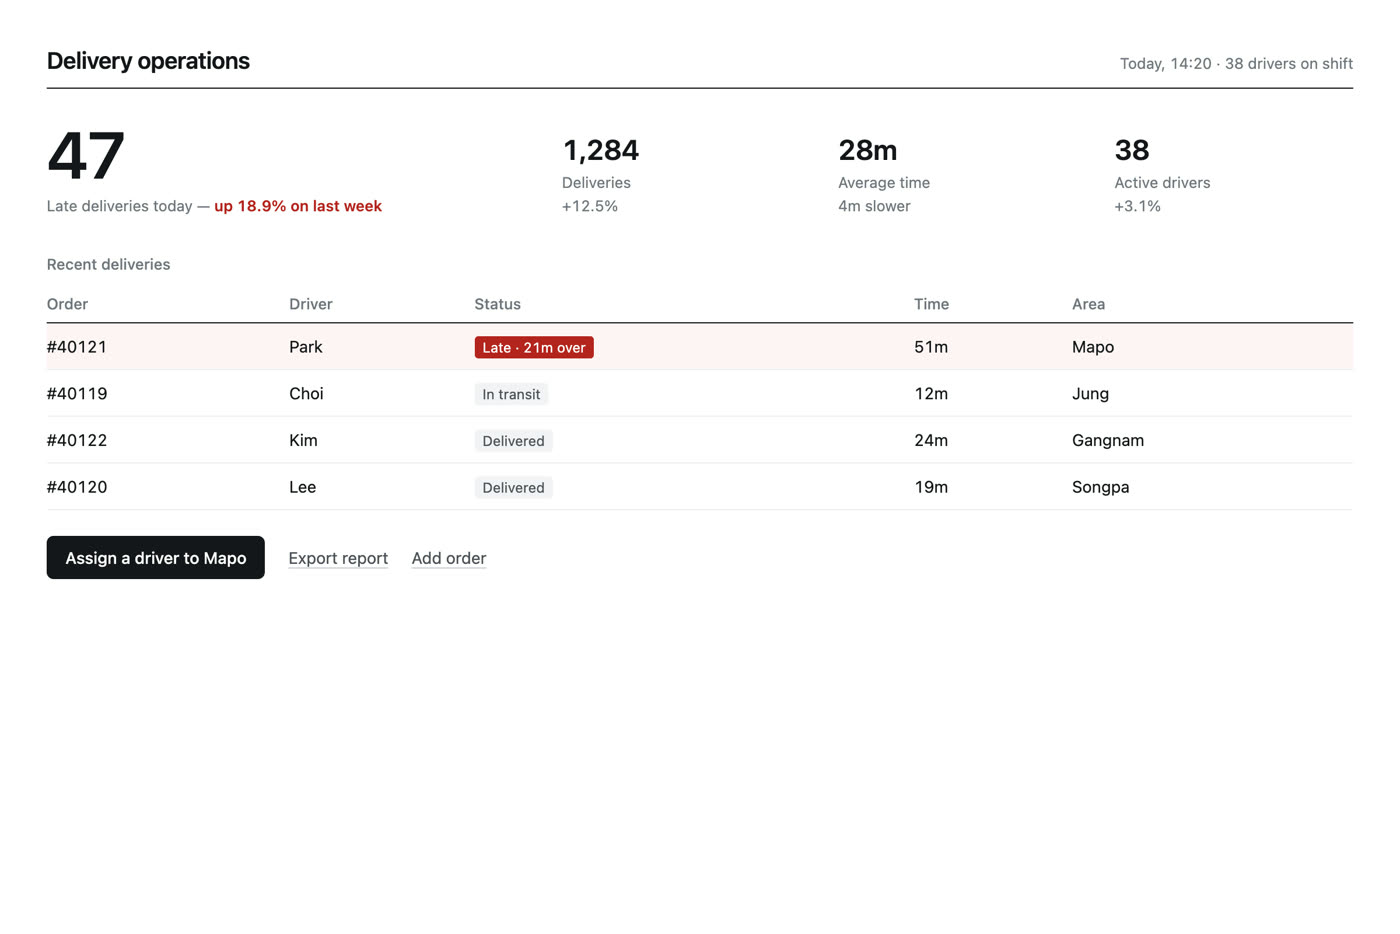1400x934 pixels.
Task: Sort by the Time column header
Action: coord(931,304)
